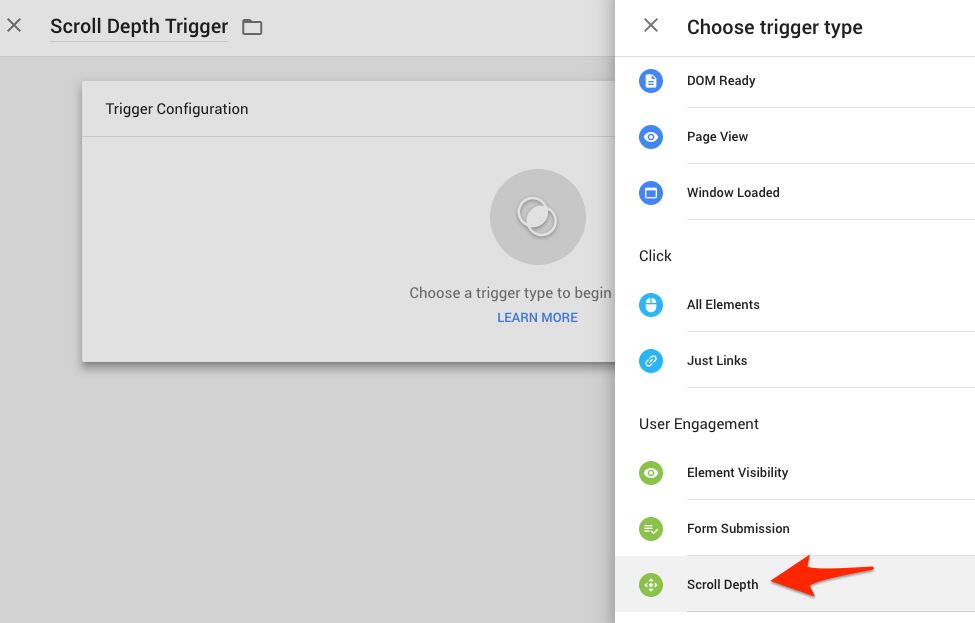Click the Just Links chain icon
The width and height of the screenshot is (975, 623).
click(650, 361)
